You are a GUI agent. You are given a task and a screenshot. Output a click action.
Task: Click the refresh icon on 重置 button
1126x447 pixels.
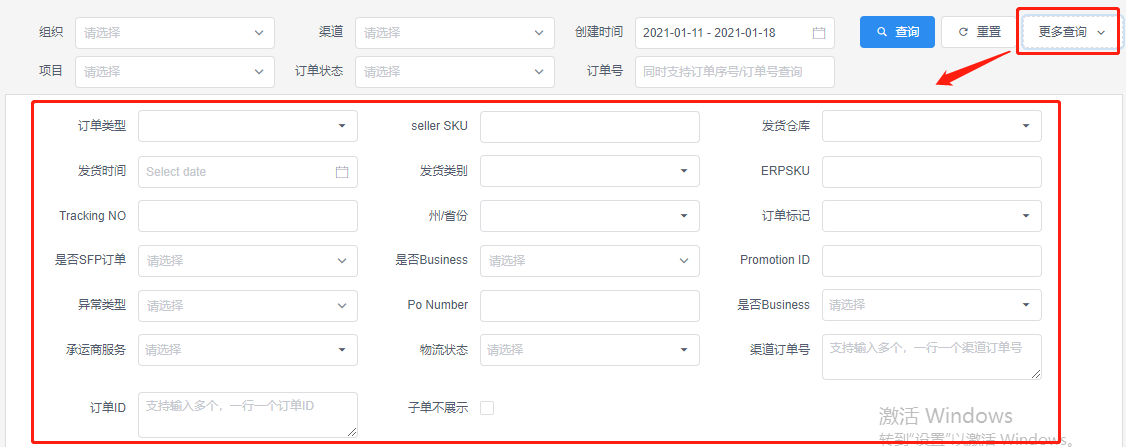964,32
